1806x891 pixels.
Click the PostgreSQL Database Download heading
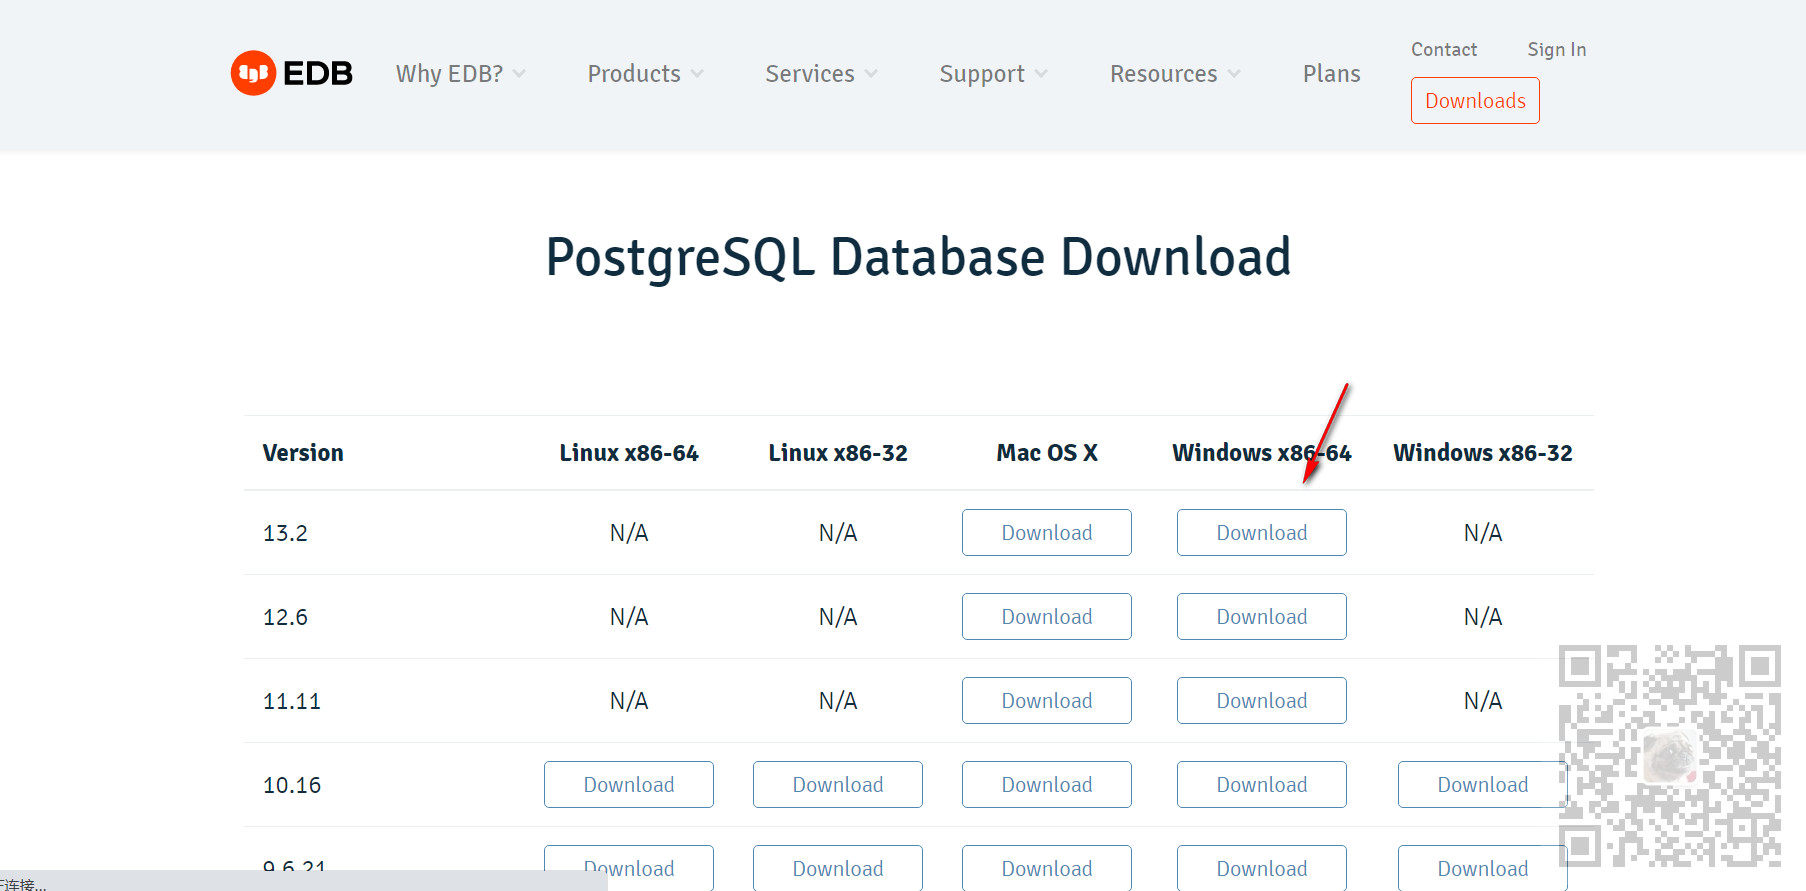pos(918,257)
